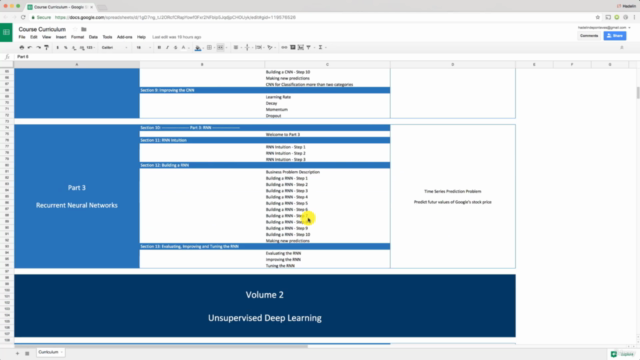Screen dimensions: 640x360
Task: Open the text rotation menu
Action: (270, 47)
